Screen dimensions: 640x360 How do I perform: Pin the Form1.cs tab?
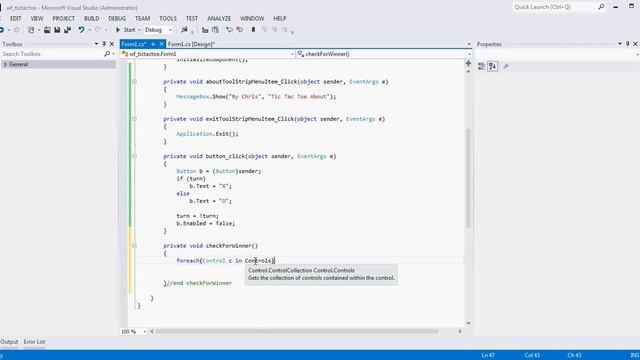tap(153, 44)
